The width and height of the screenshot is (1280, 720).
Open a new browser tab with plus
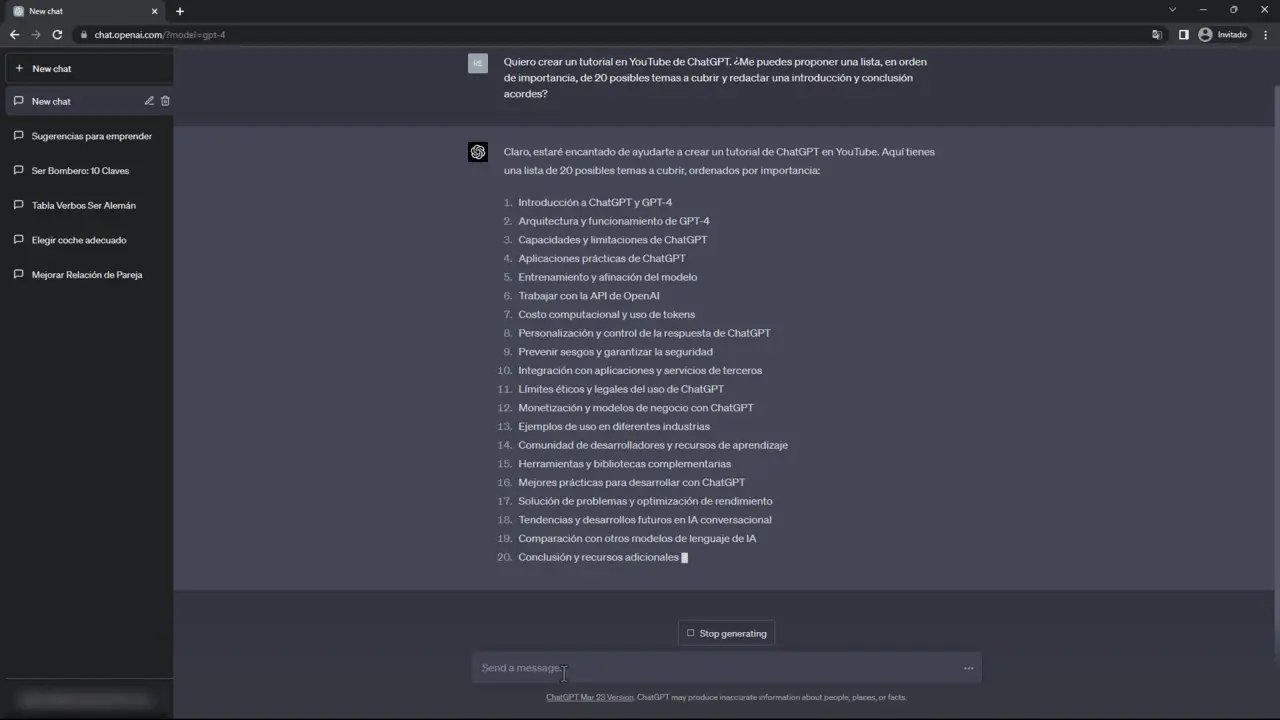click(180, 11)
